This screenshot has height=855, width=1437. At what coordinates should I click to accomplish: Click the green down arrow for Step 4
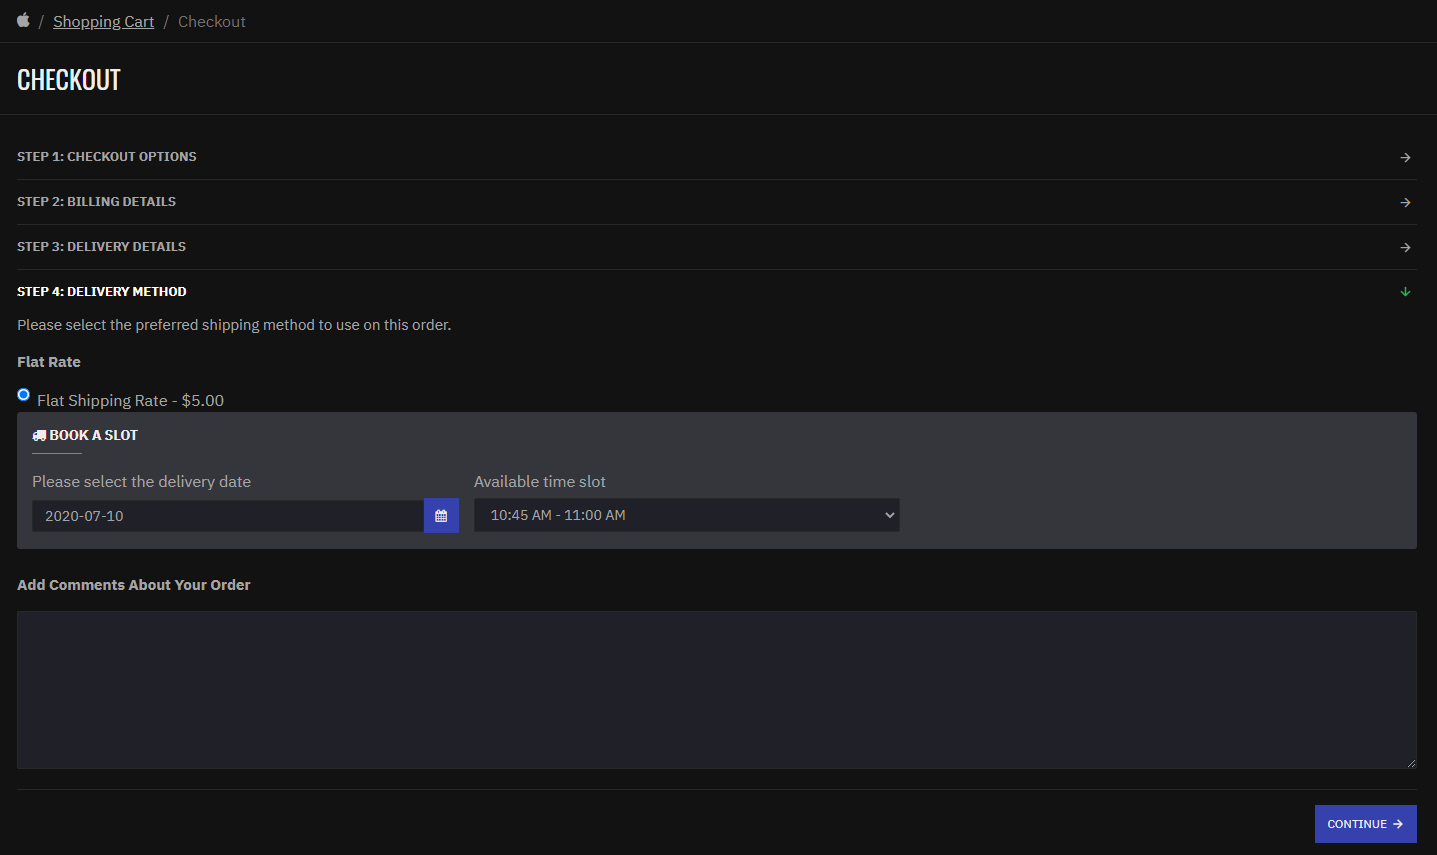tap(1405, 292)
